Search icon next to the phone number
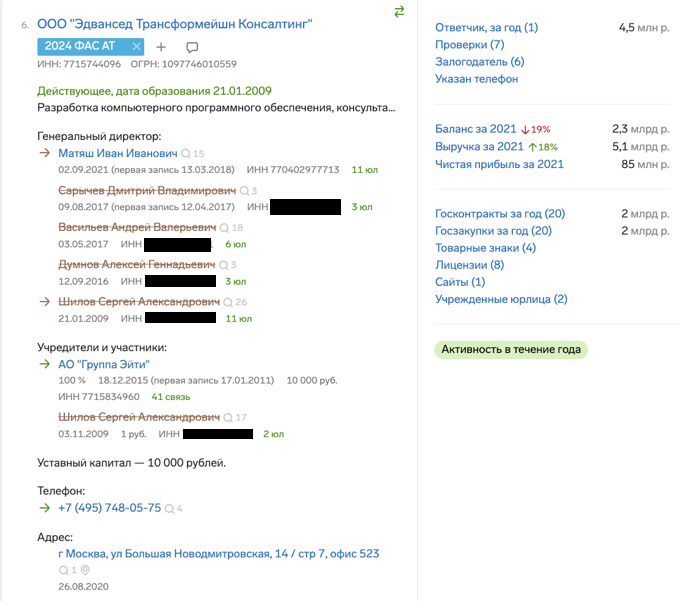Image resolution: width=681 pixels, height=601 pixels. [x=169, y=509]
